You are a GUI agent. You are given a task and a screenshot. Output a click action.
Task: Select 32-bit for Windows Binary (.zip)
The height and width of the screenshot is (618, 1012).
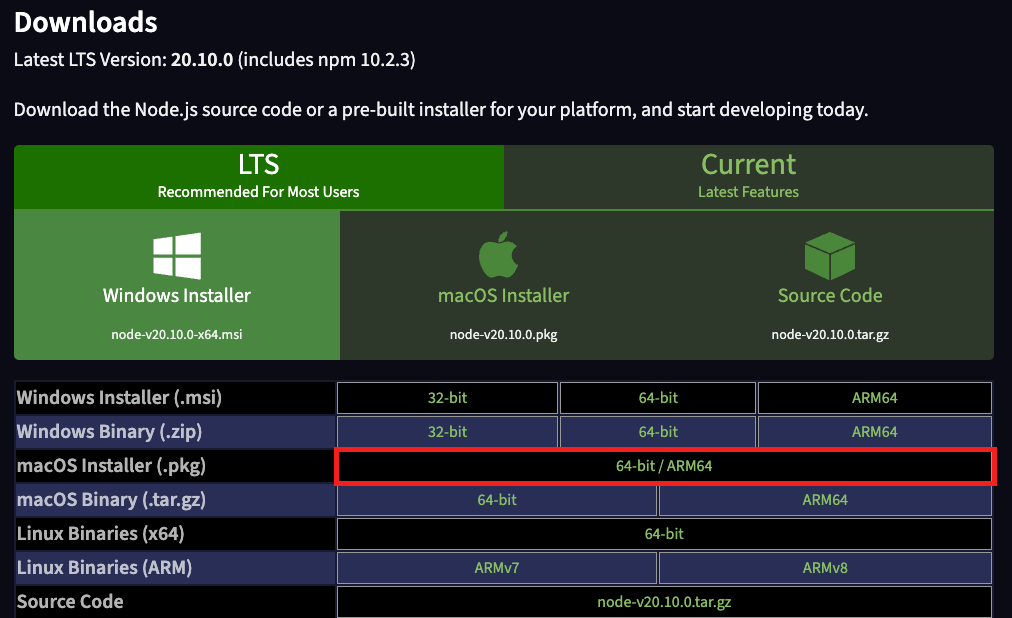[447, 432]
